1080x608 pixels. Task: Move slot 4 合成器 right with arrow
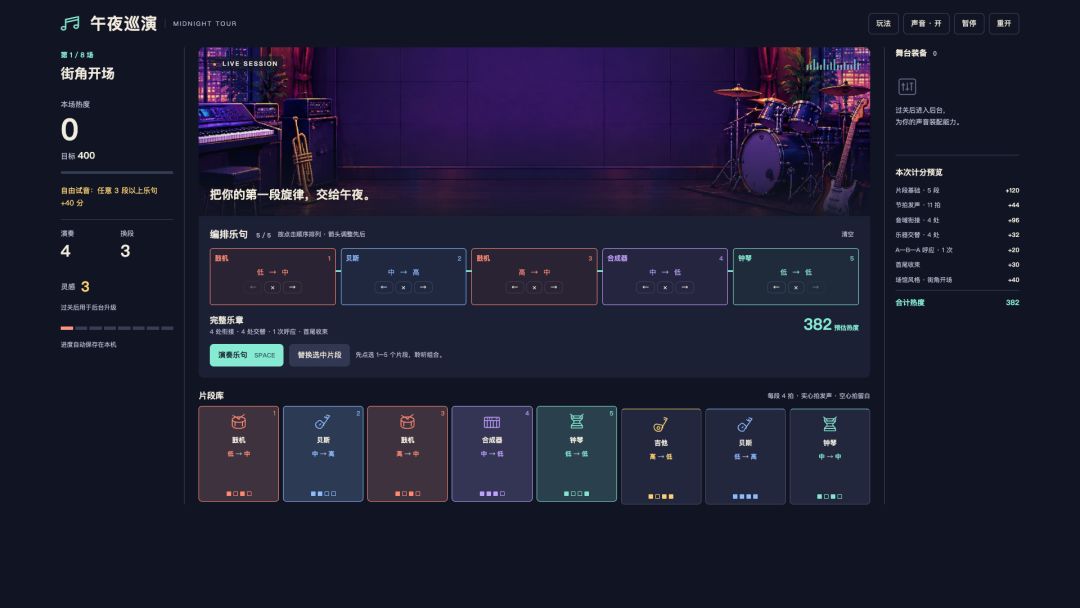(685, 287)
